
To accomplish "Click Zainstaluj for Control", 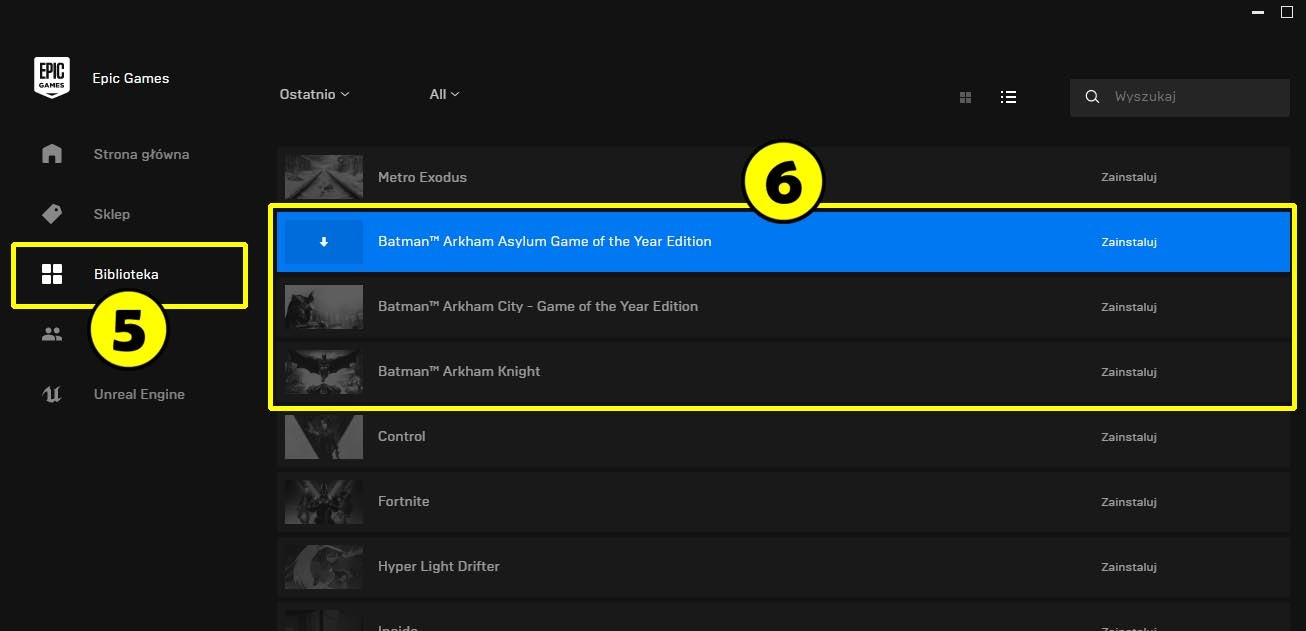I will pyautogui.click(x=1129, y=437).
